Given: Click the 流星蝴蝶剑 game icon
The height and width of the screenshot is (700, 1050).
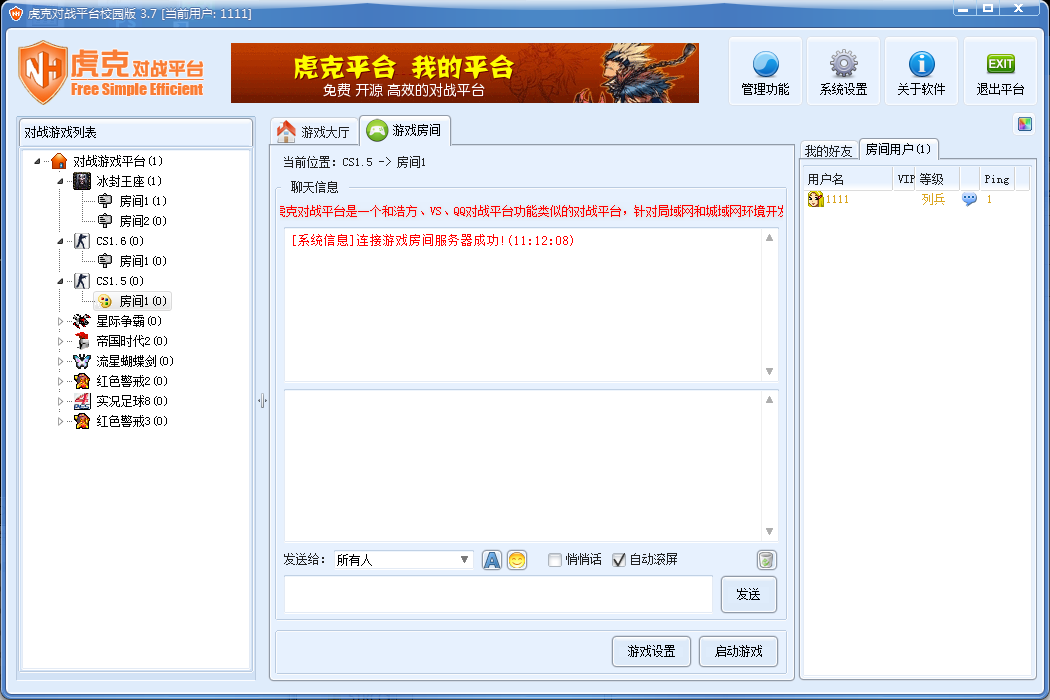Looking at the screenshot, I should click(x=82, y=361).
